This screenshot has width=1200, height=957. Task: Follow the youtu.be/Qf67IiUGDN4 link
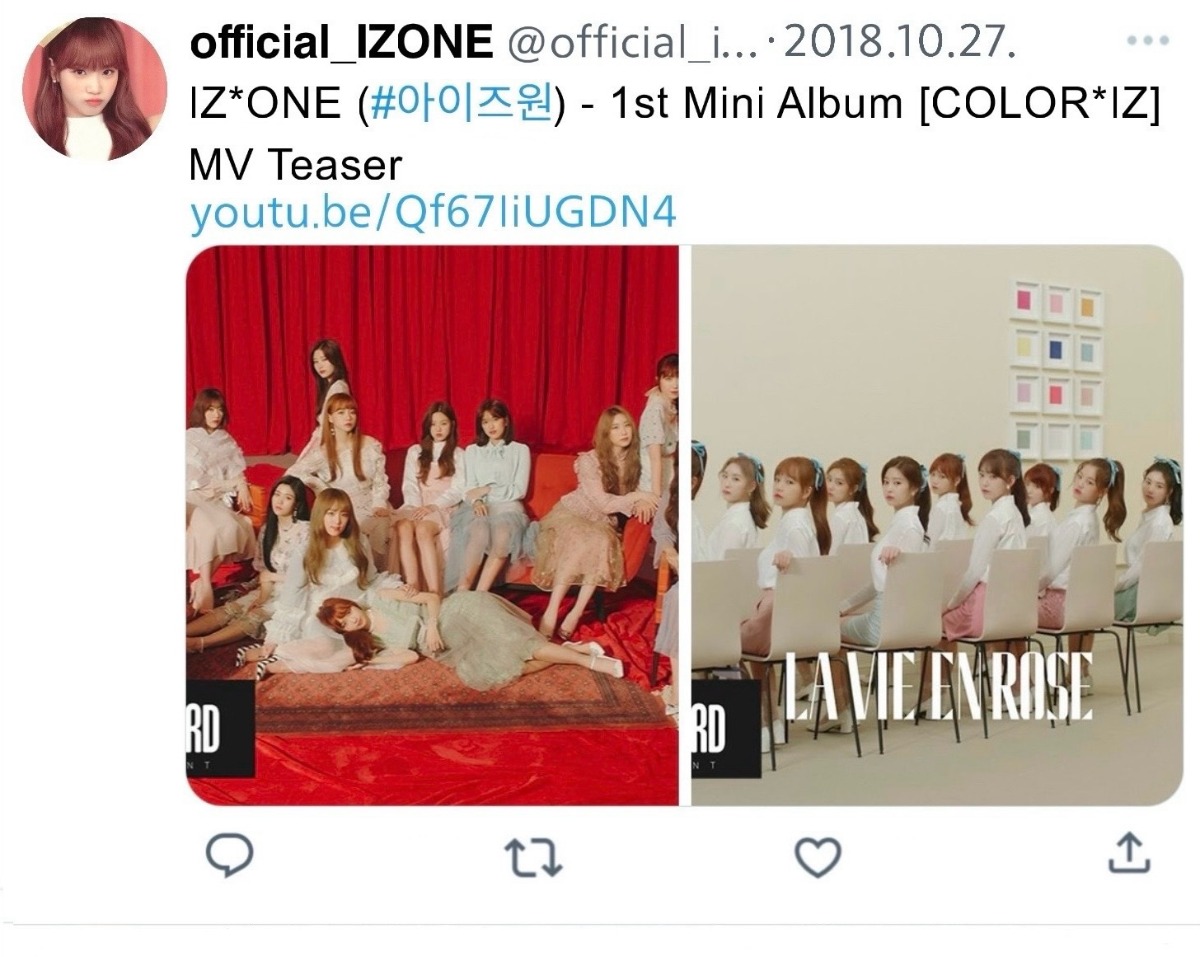433,212
